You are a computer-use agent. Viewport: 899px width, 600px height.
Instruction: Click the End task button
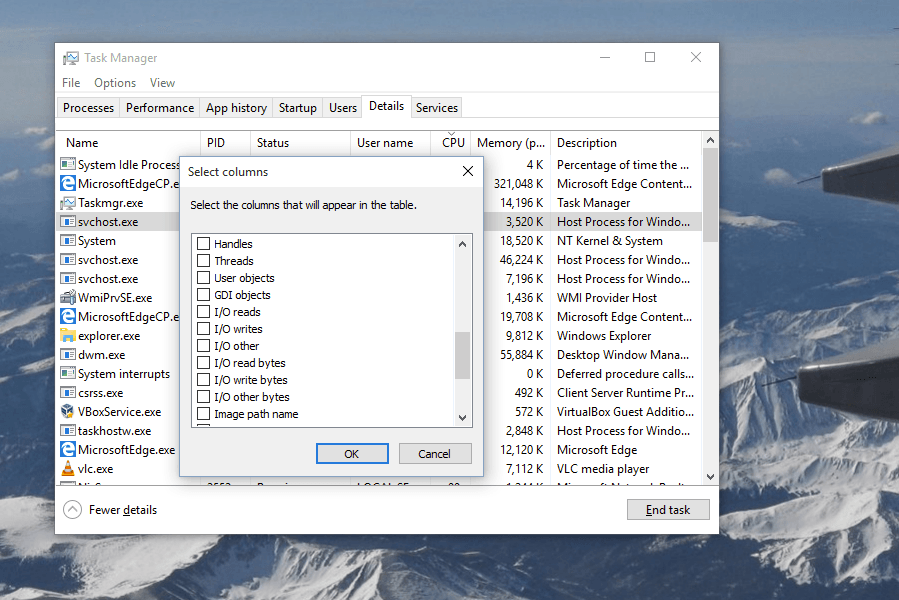(x=668, y=509)
